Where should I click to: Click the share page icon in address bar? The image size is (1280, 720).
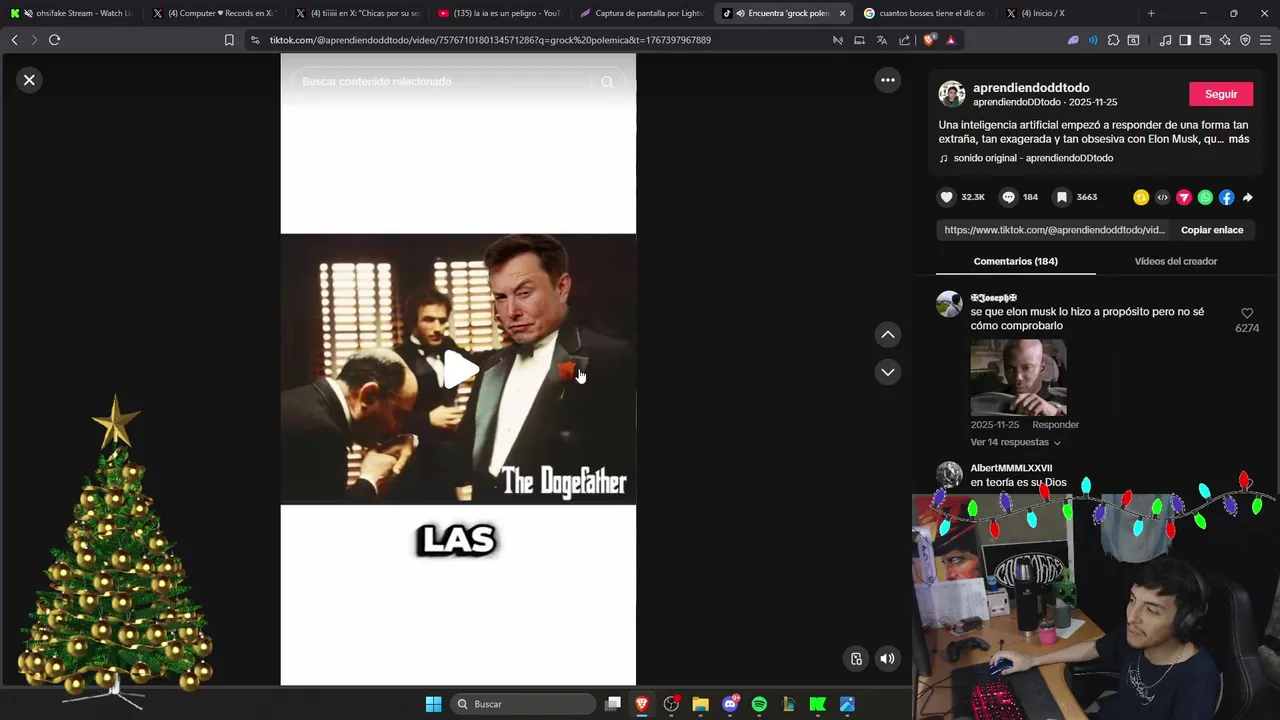(904, 40)
